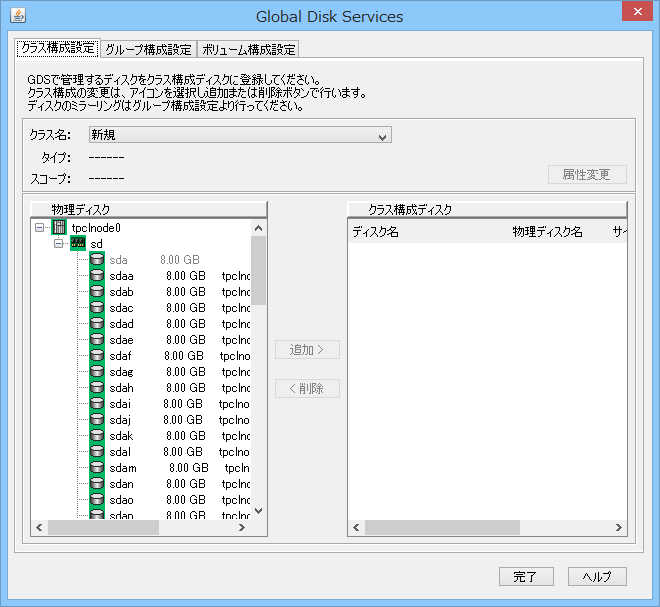
Task: Click the 属性変更 button
Action: [x=587, y=174]
